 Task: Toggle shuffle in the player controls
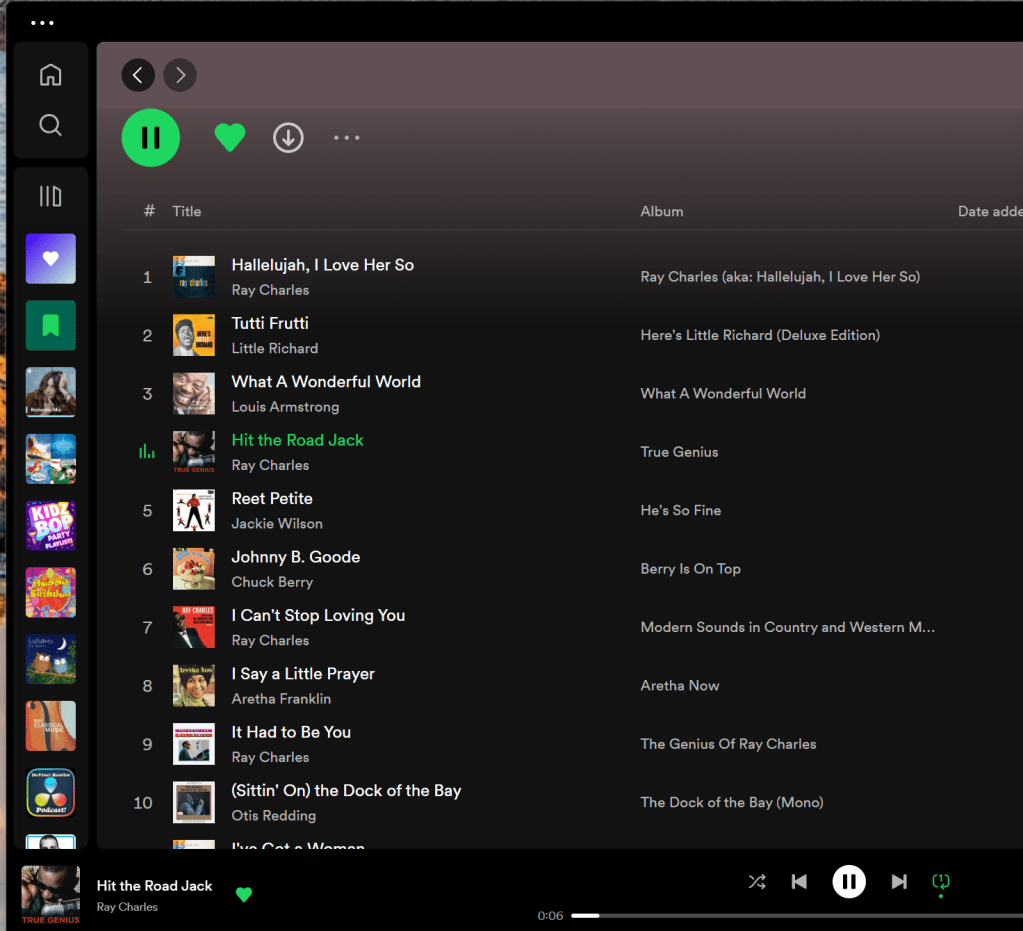click(757, 882)
